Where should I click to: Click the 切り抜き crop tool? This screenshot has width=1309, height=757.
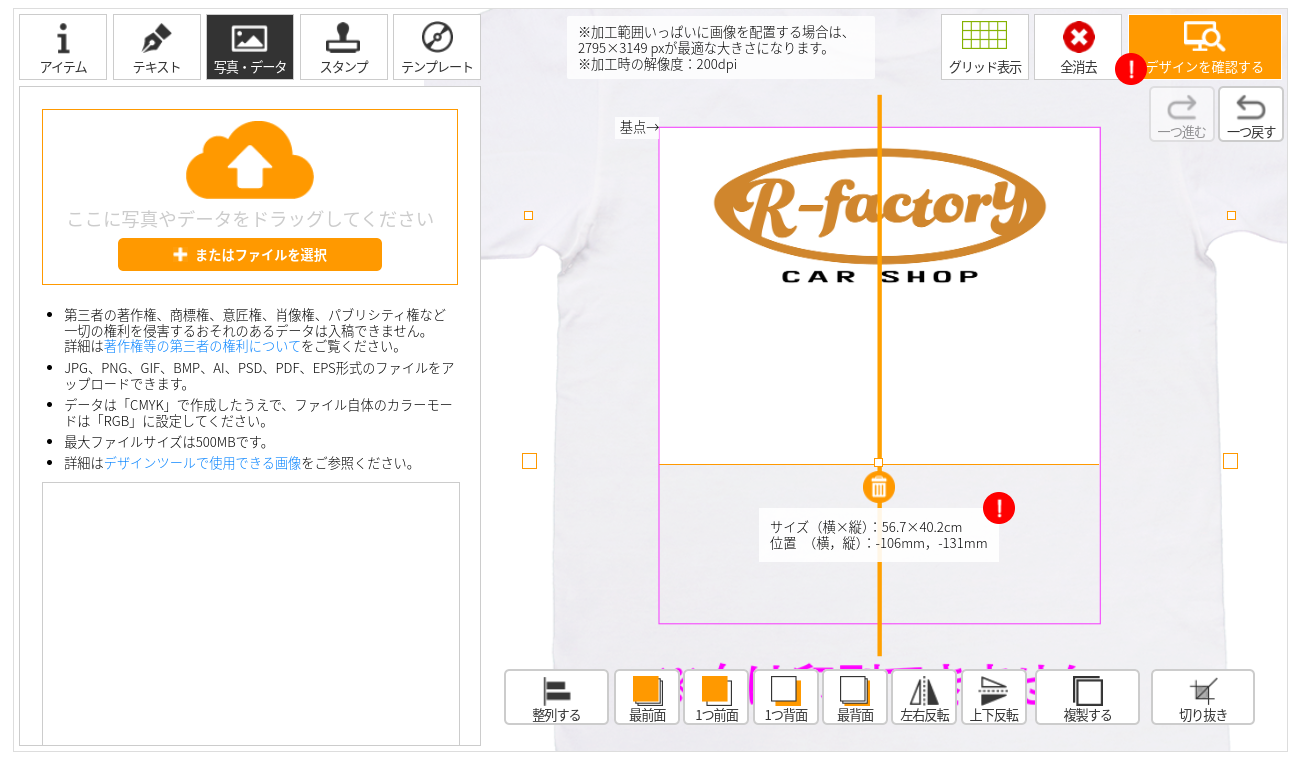[x=1203, y=697]
